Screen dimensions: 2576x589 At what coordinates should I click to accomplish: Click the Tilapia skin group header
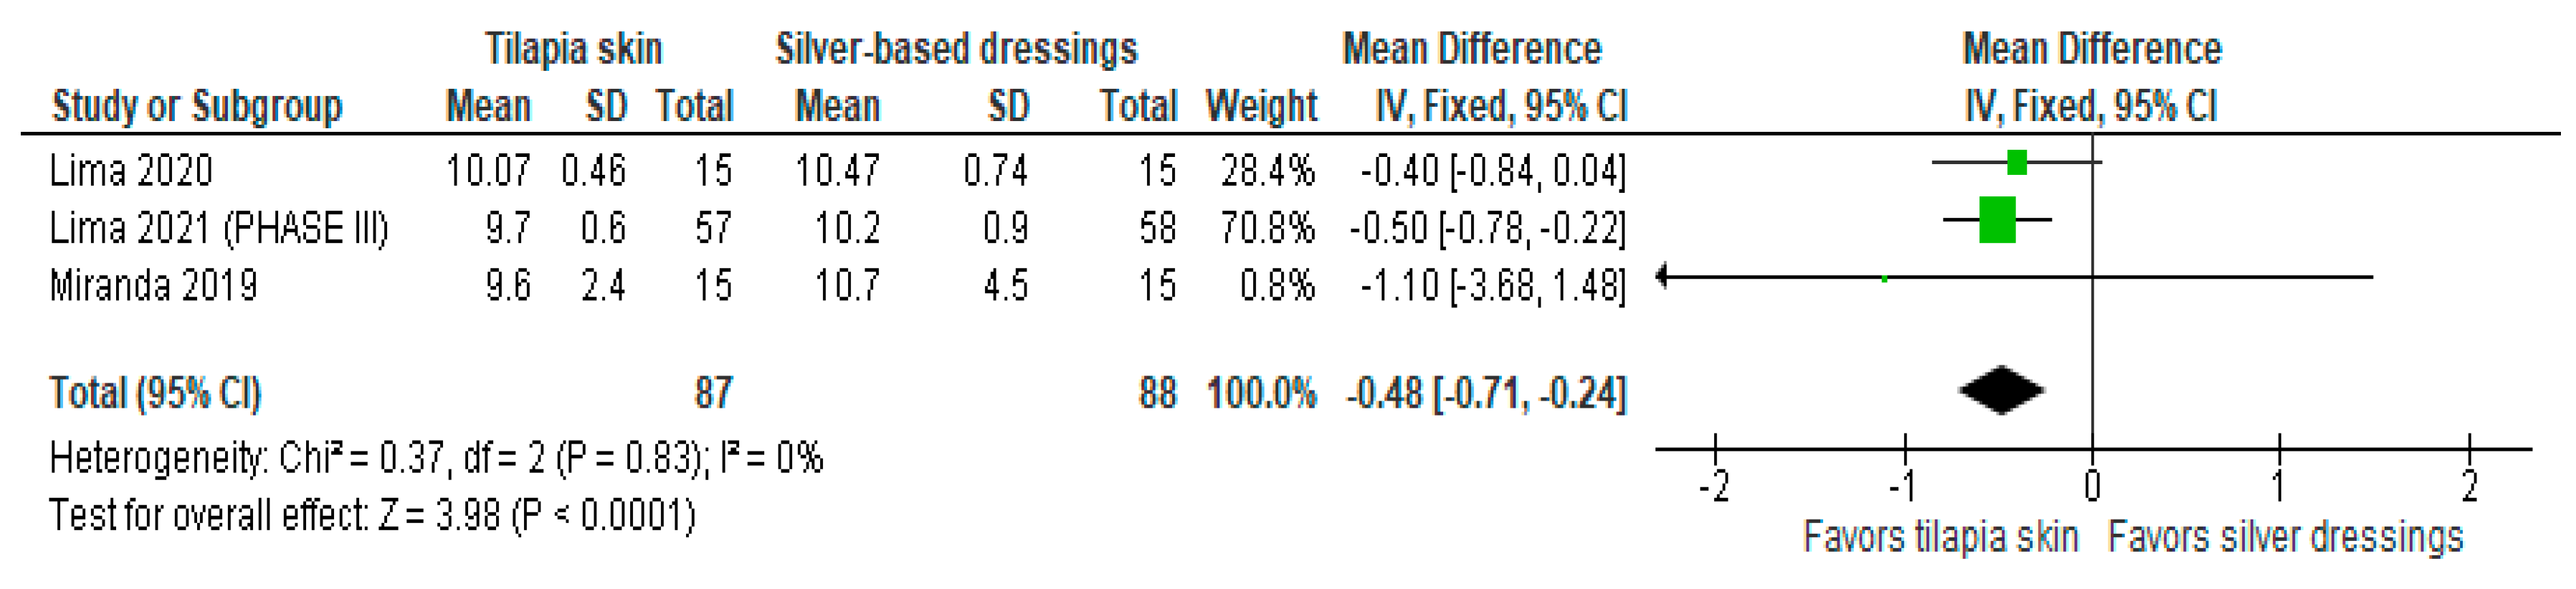573,49
